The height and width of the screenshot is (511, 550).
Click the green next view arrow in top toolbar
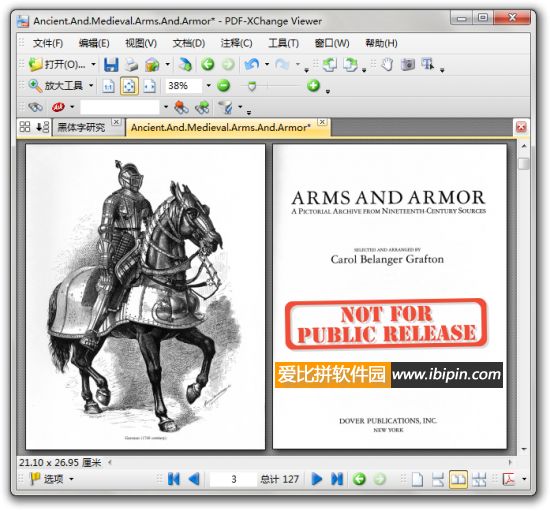(x=228, y=65)
